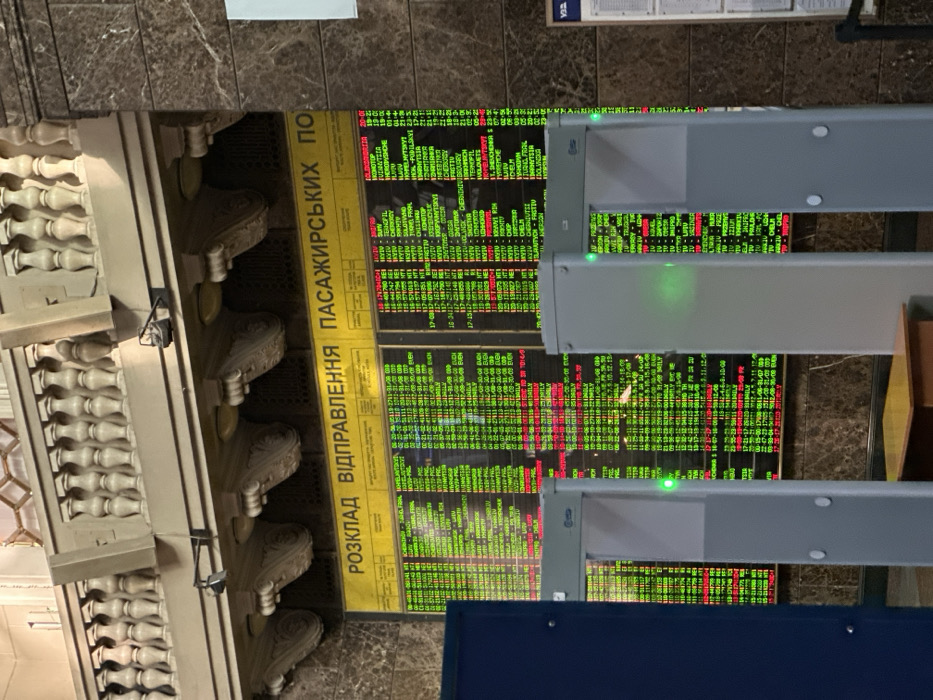Click the cut-off ПО text on yellow banner
Image resolution: width=933 pixels, height=700 pixels.
click(306, 128)
